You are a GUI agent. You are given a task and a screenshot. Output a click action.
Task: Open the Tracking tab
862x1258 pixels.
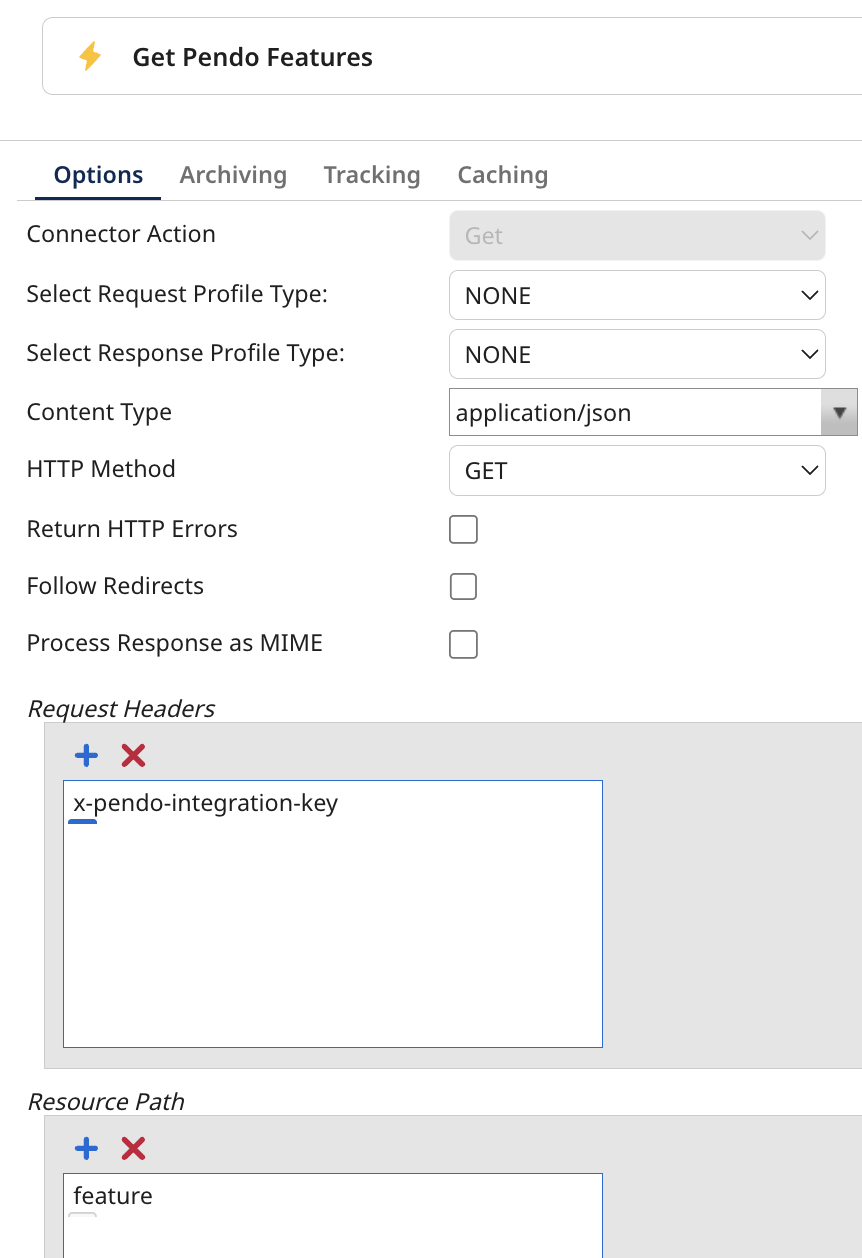[372, 175]
